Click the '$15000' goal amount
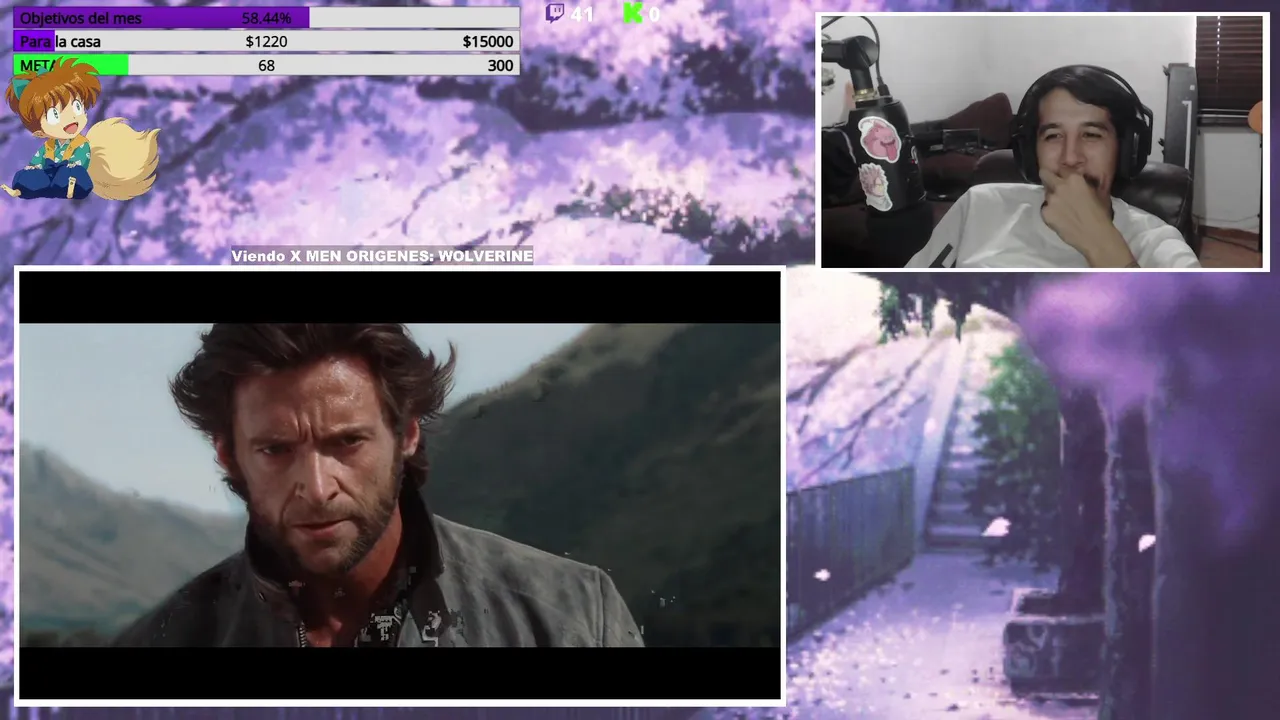Image resolution: width=1280 pixels, height=720 pixels. pos(488,41)
